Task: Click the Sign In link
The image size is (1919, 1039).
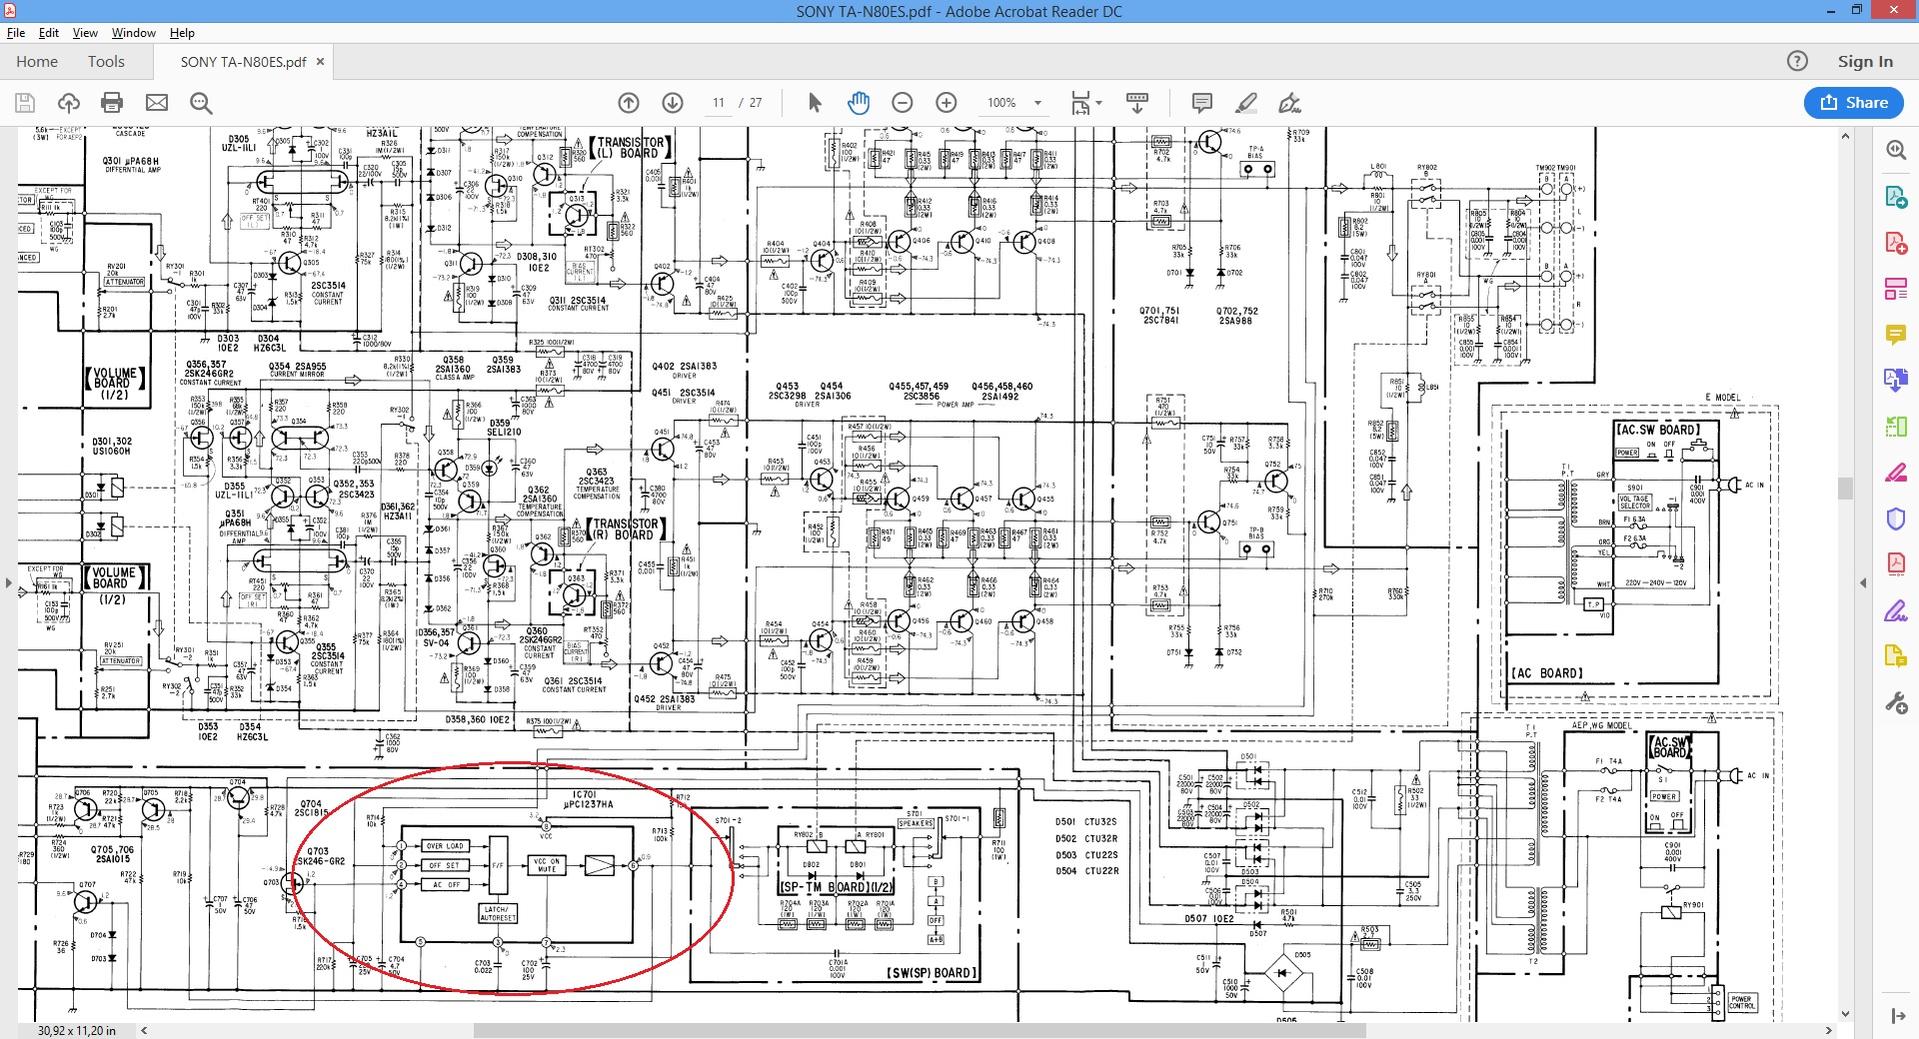Action: coord(1865,61)
